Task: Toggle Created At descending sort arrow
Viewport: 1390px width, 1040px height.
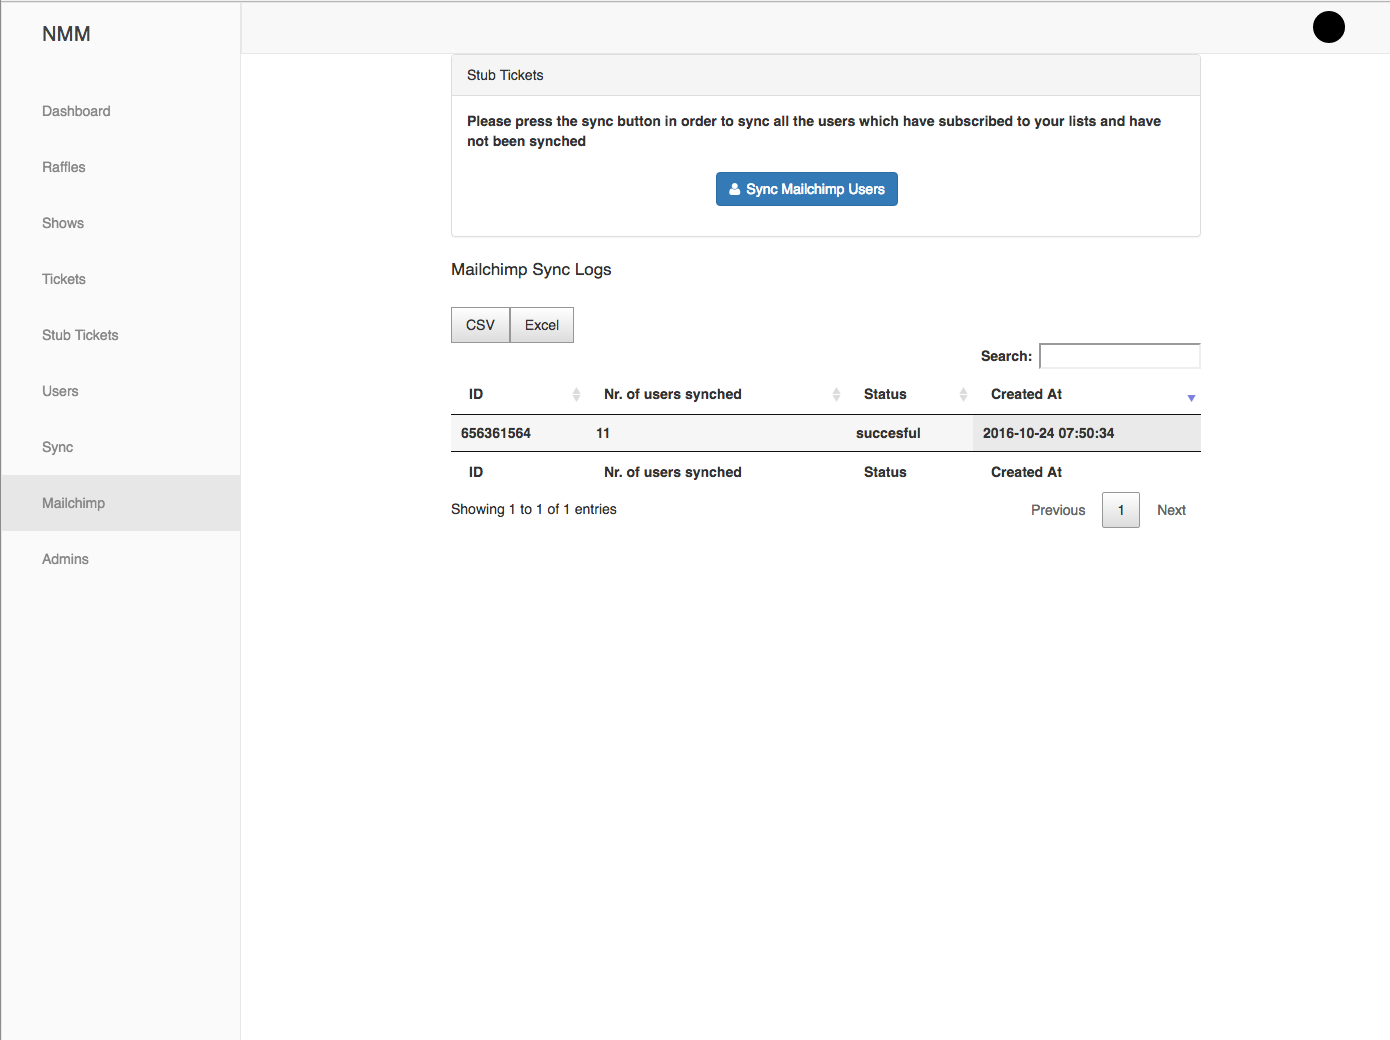Action: [1190, 397]
